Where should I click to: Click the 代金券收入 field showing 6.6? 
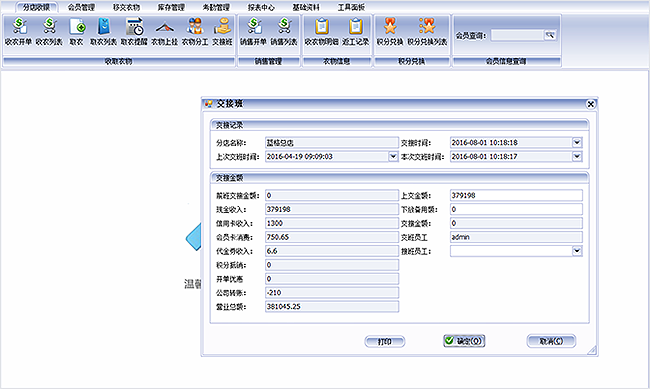click(x=332, y=251)
